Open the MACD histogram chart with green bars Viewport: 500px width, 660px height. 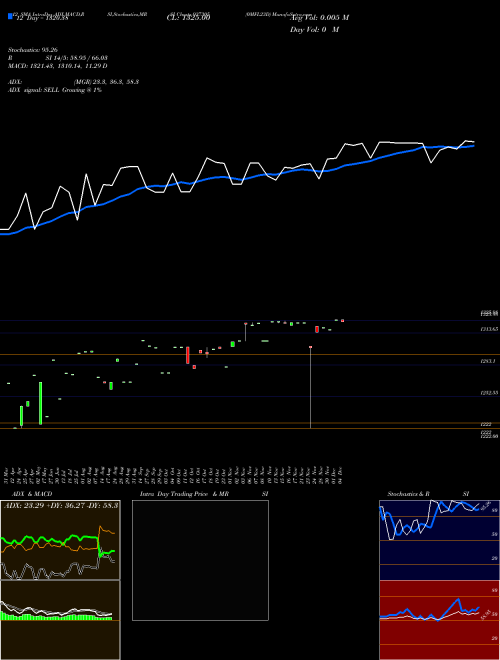tap(60, 620)
